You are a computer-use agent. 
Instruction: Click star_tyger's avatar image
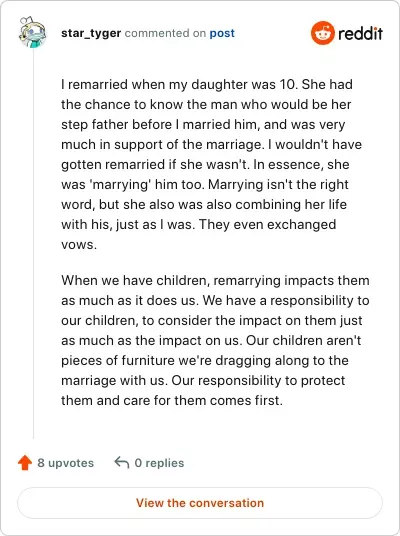click(32, 32)
